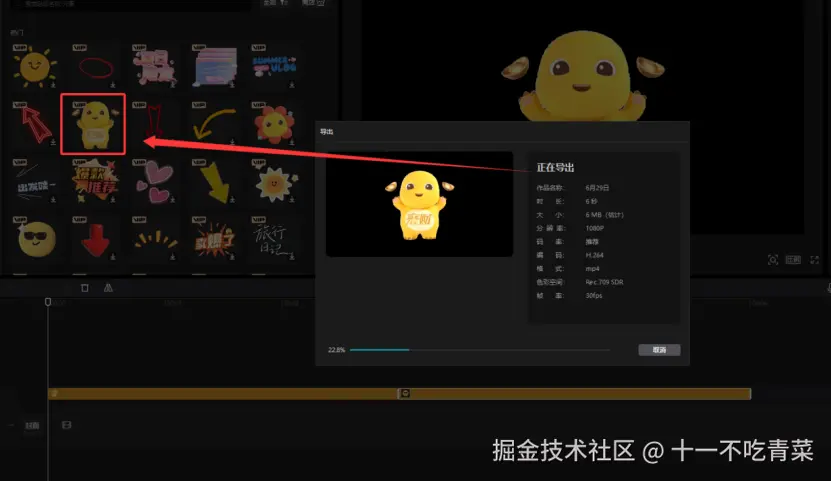Select the solid red down arrow sticker
Viewport: 831px width, 481px height.
tap(95, 239)
